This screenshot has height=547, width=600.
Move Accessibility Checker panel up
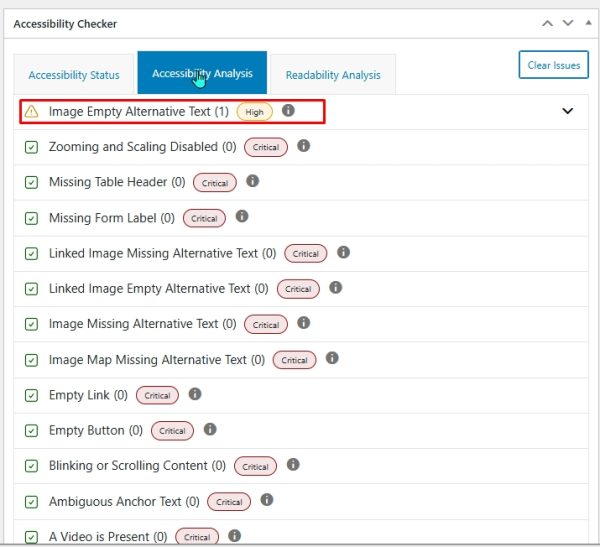(x=548, y=23)
